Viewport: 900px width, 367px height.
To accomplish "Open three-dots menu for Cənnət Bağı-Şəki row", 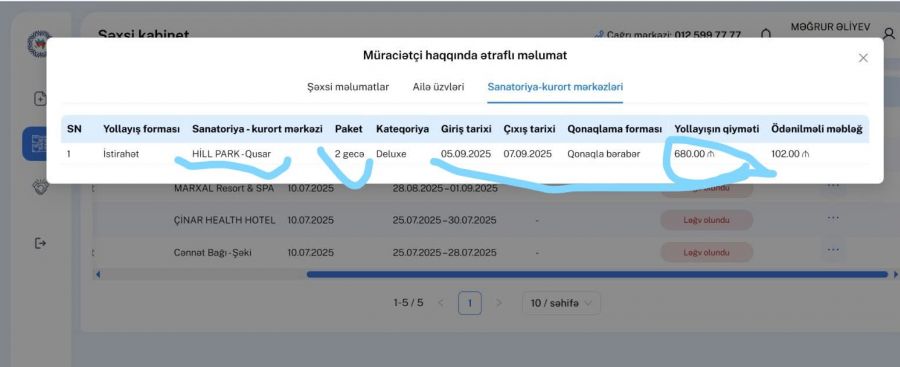I will 833,250.
